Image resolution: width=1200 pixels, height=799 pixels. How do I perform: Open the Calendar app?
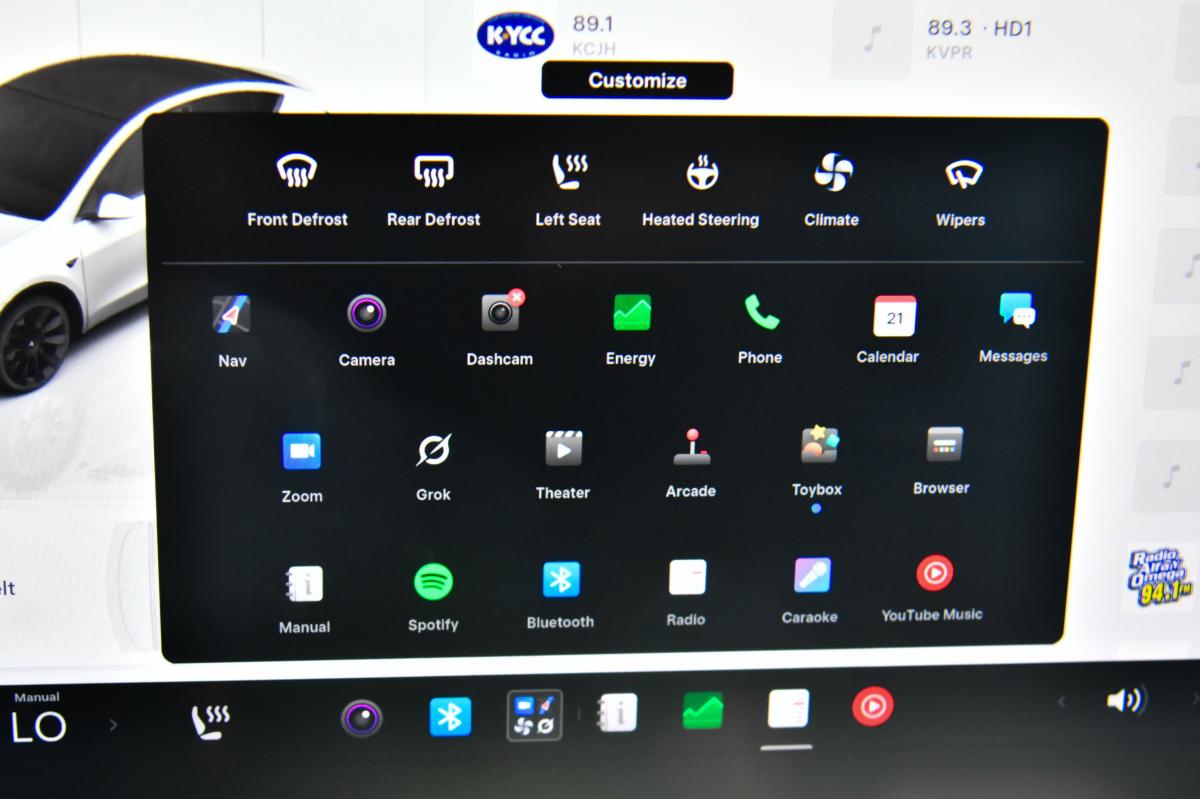coord(888,328)
